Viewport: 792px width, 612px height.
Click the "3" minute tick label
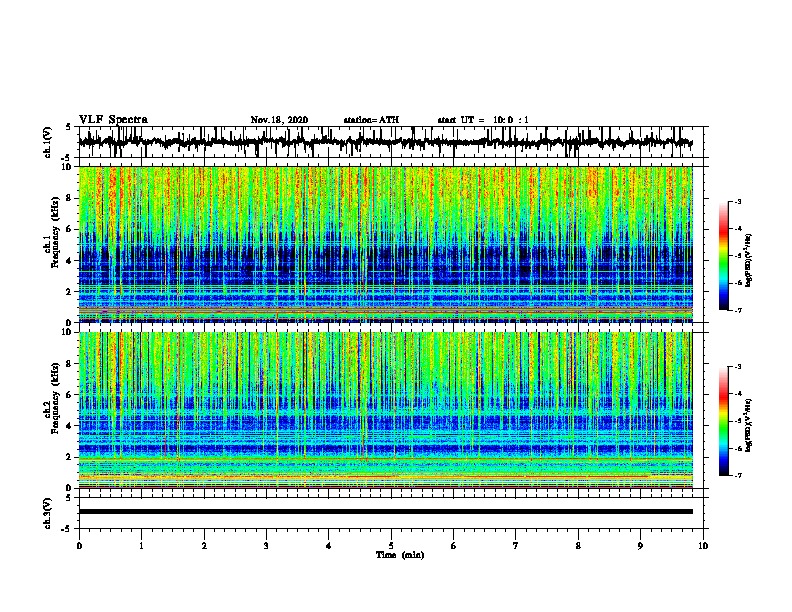266,546
